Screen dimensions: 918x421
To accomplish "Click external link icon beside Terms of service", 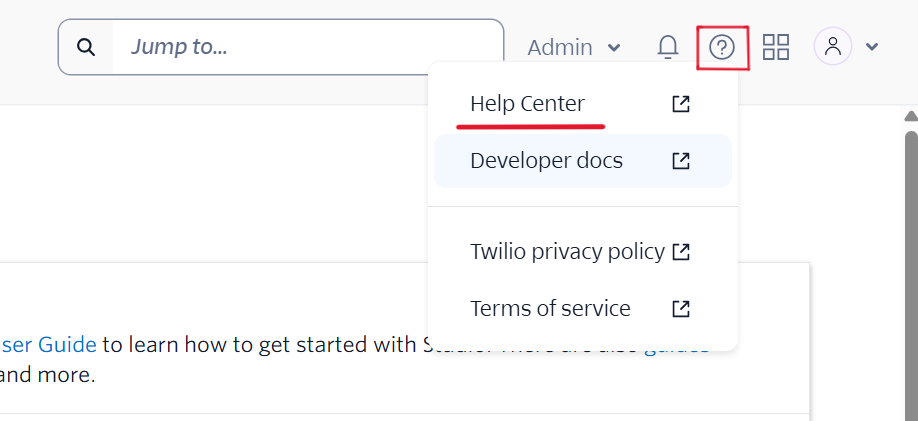I will pyautogui.click(x=681, y=309).
